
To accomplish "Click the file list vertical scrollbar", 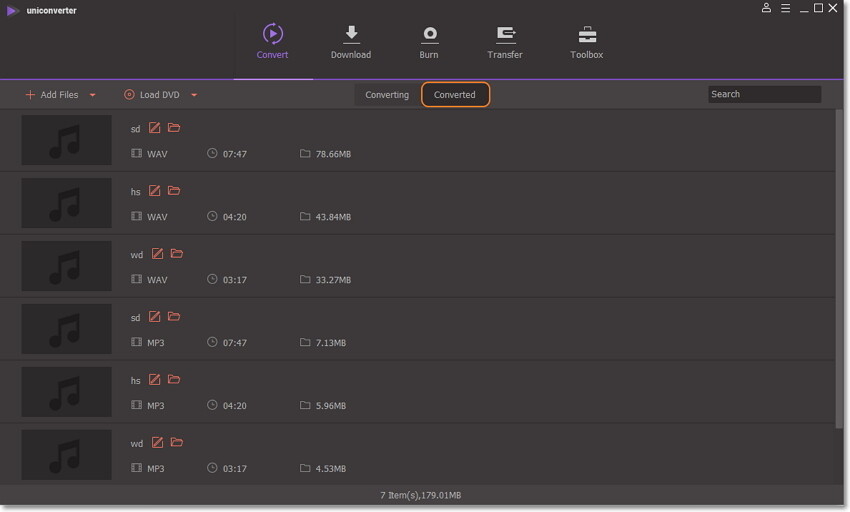I will pyautogui.click(x=839, y=268).
